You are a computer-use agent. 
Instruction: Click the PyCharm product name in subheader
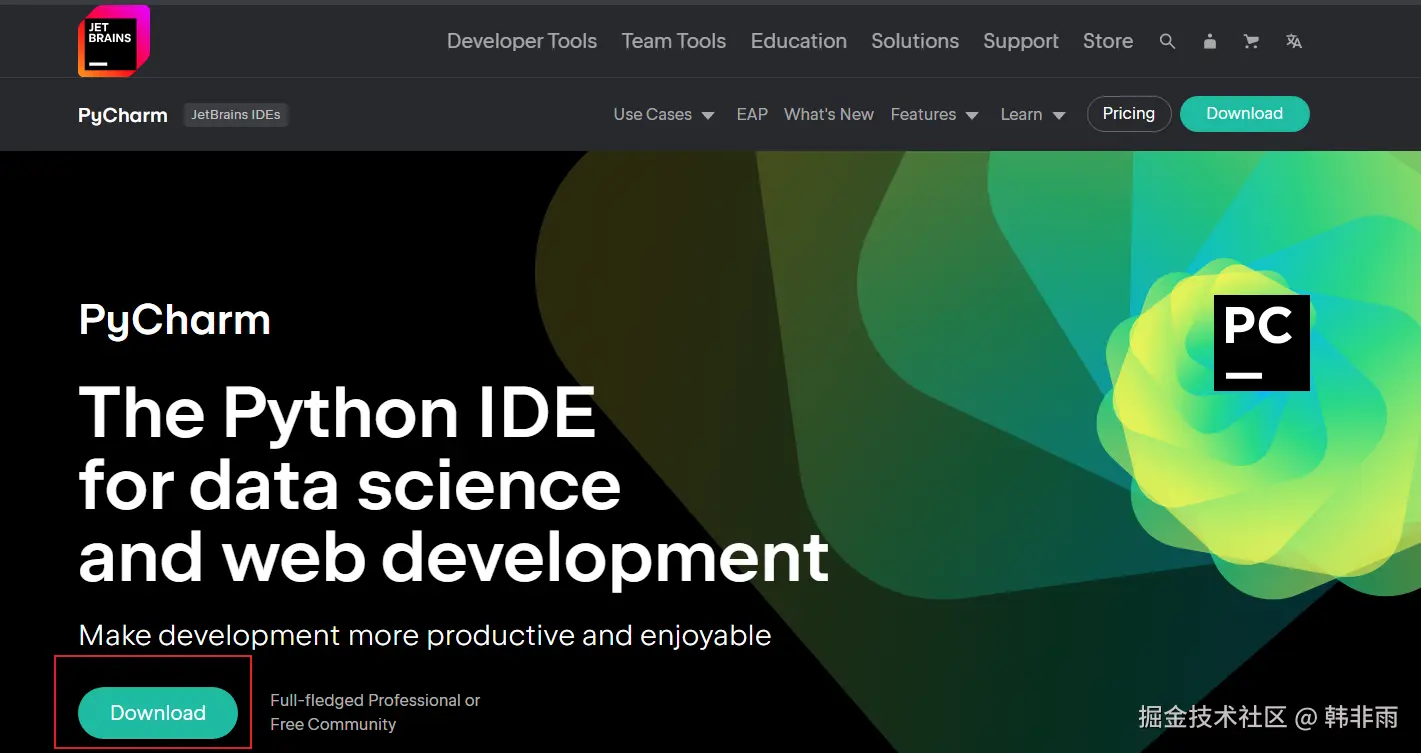coord(123,115)
